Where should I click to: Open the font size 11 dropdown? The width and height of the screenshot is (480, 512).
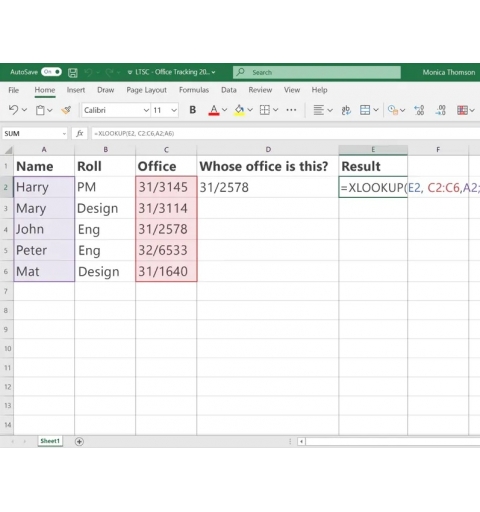click(174, 110)
